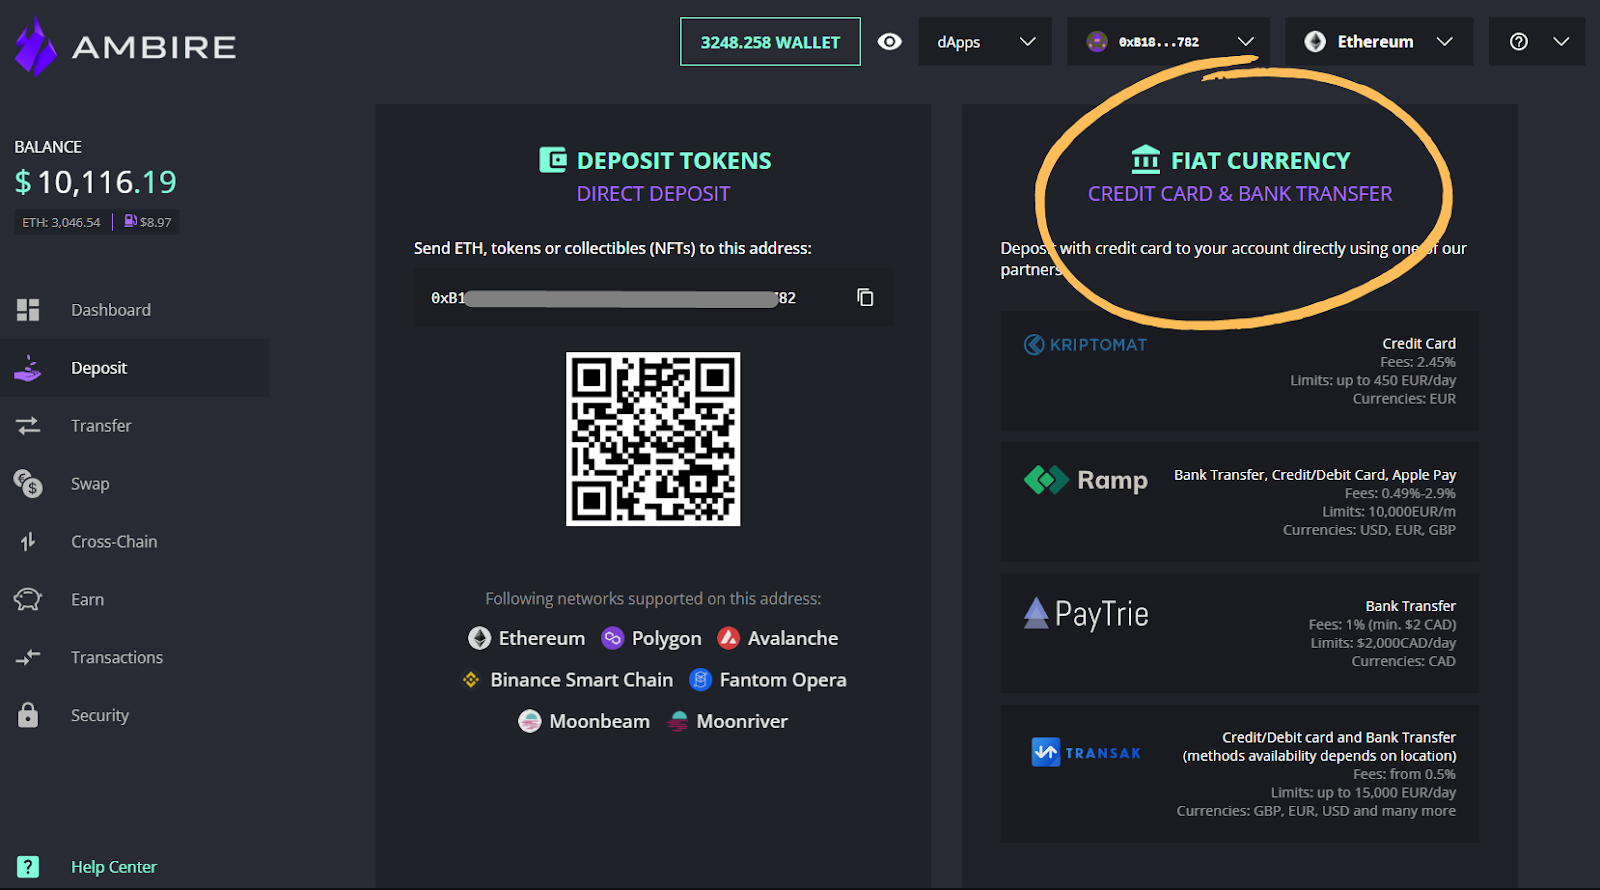1600x890 pixels.
Task: Open the account 0xB18...782 dropdown
Action: coord(1168,42)
